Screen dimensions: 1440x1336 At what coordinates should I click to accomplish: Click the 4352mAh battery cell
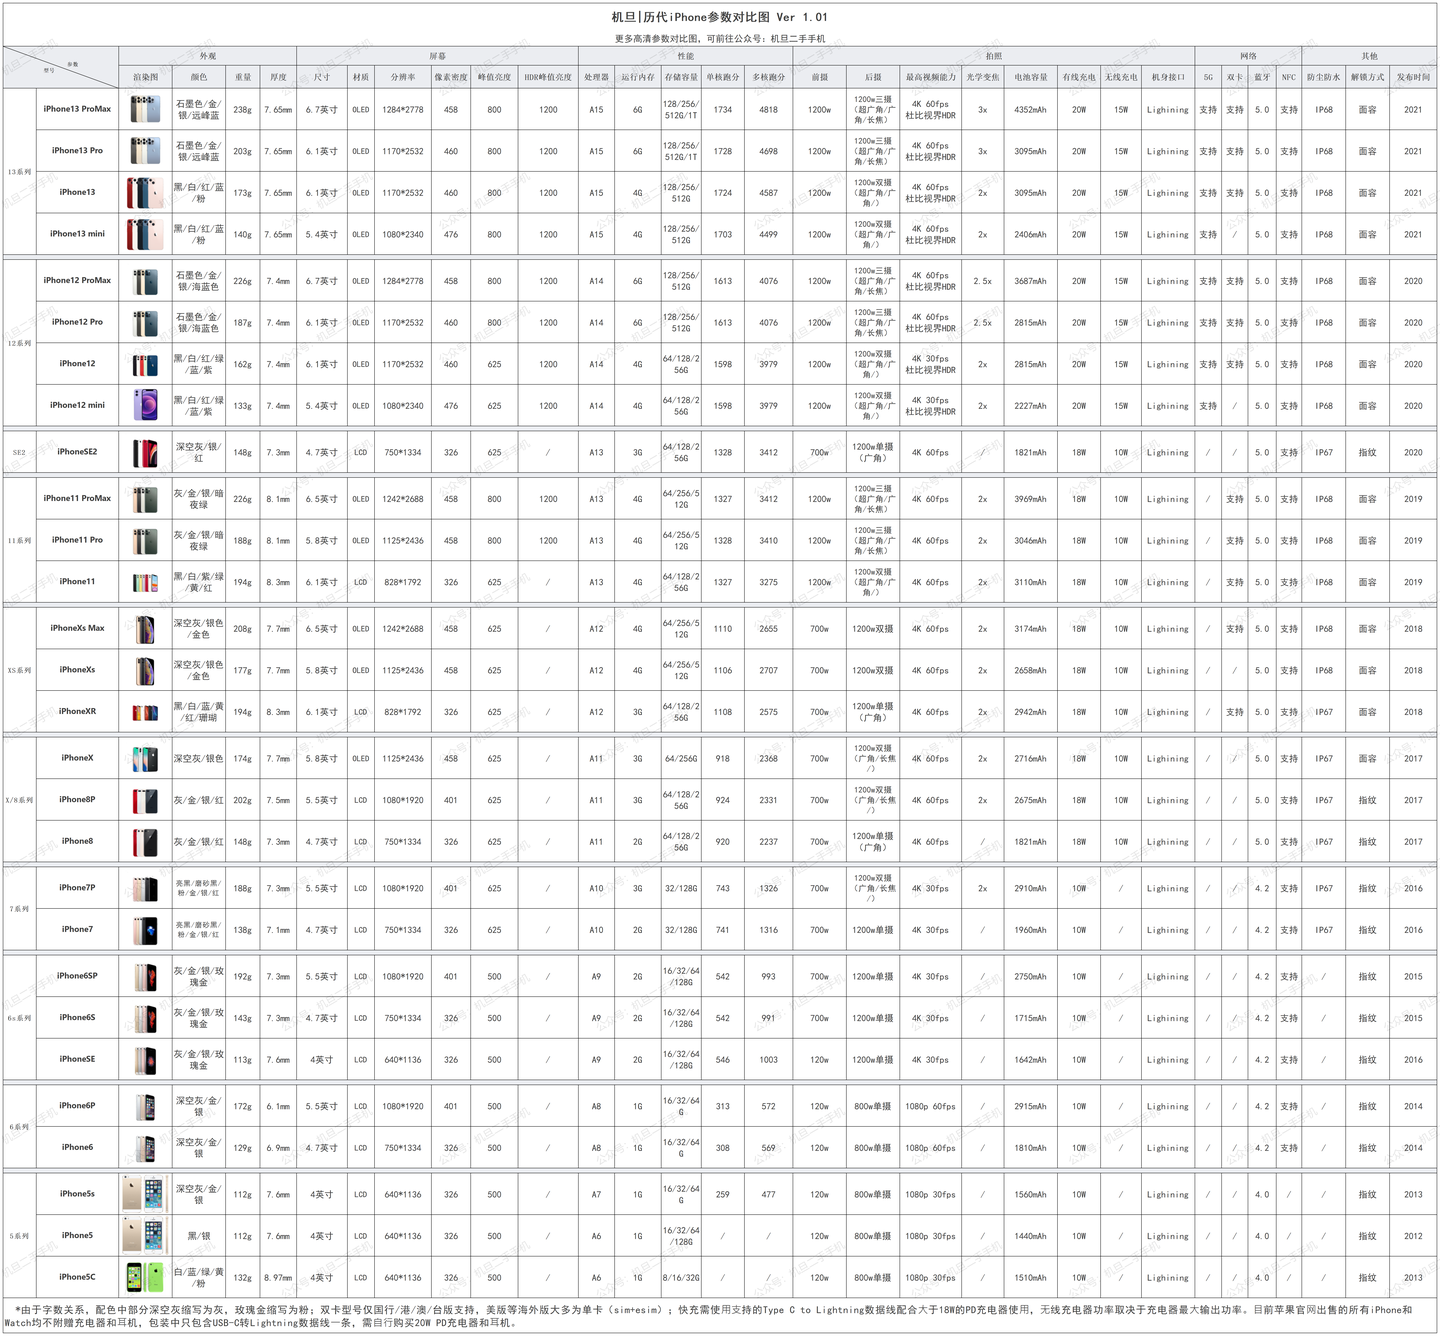1030,110
